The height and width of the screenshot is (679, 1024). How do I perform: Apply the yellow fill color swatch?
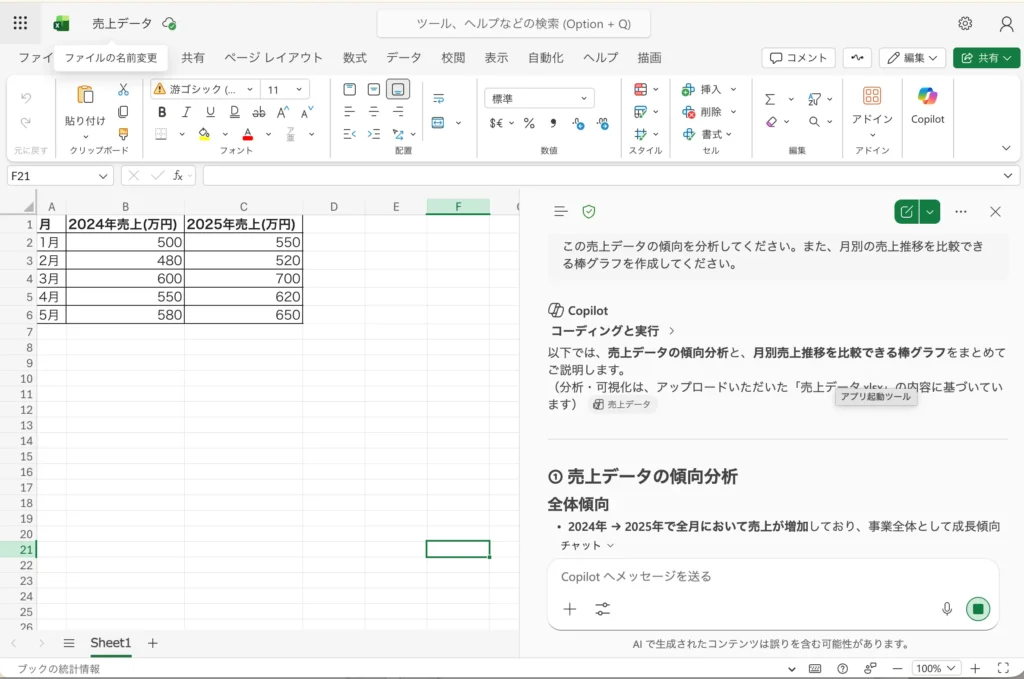[x=204, y=134]
